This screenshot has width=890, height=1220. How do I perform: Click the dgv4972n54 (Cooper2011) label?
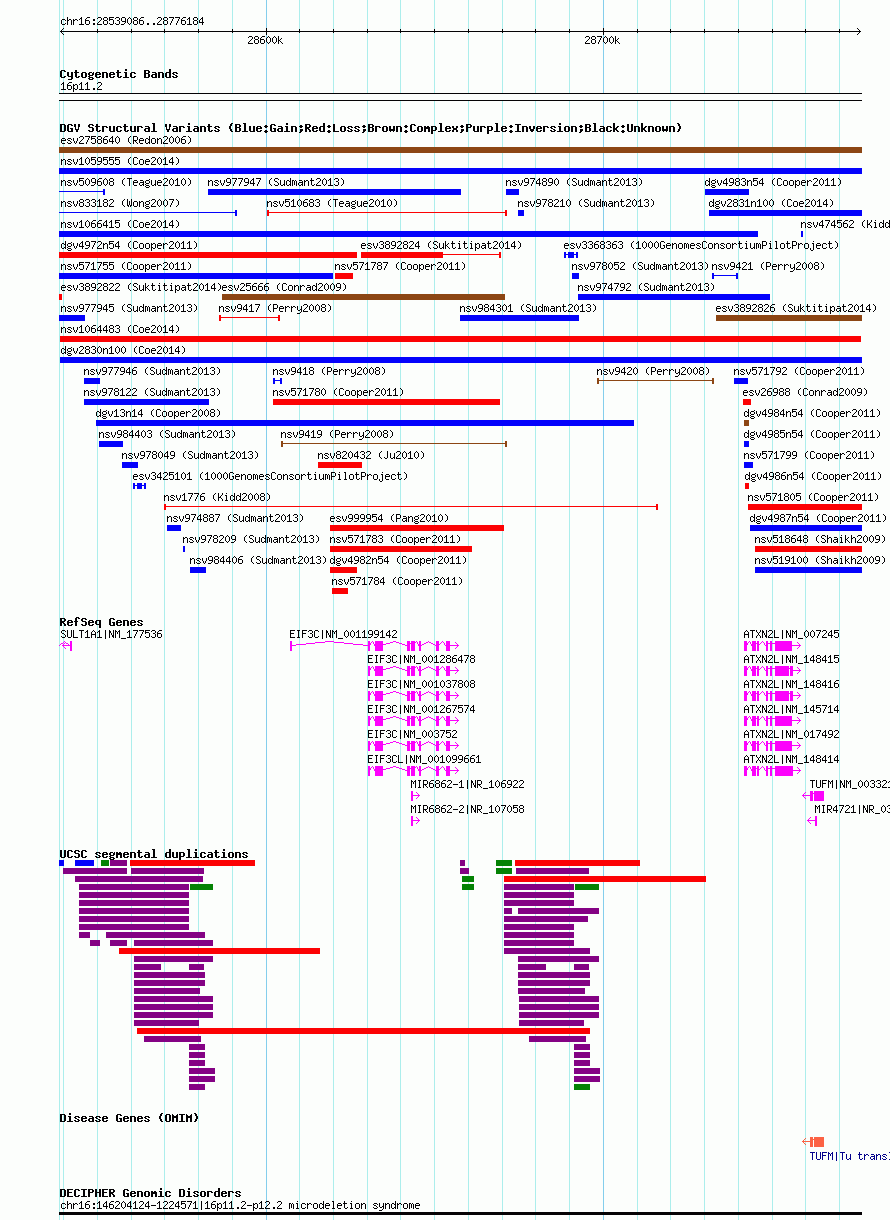[129, 245]
